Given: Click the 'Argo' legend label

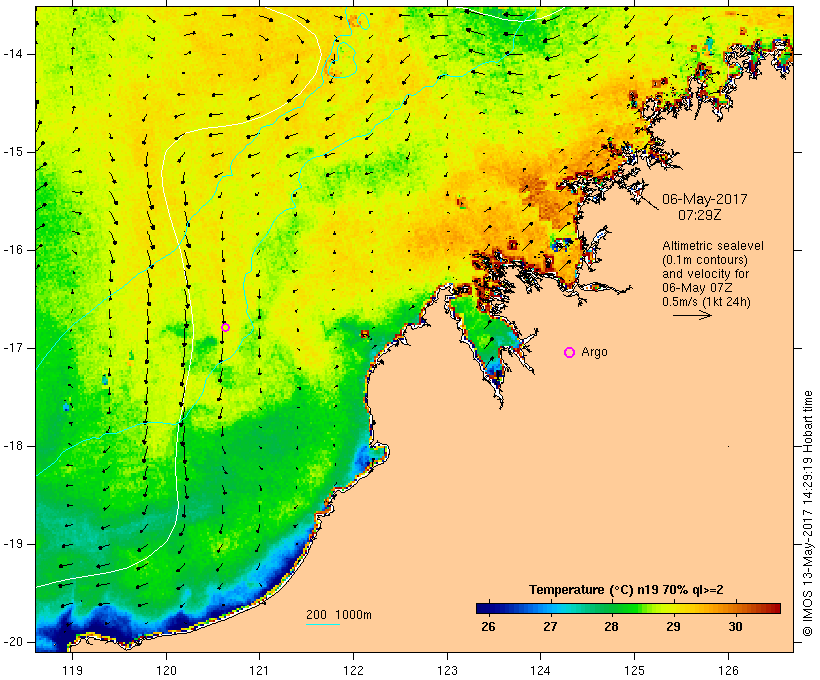Looking at the screenshot, I should pyautogui.click(x=595, y=352).
